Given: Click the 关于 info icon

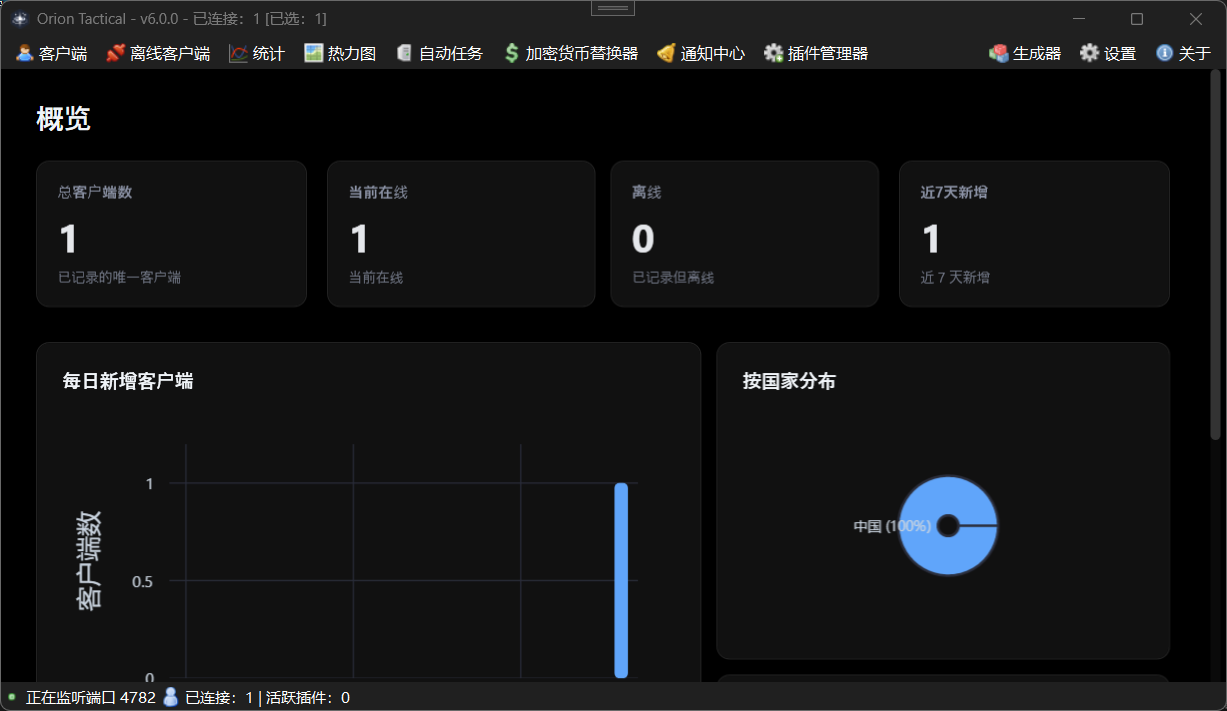Looking at the screenshot, I should [x=1164, y=53].
